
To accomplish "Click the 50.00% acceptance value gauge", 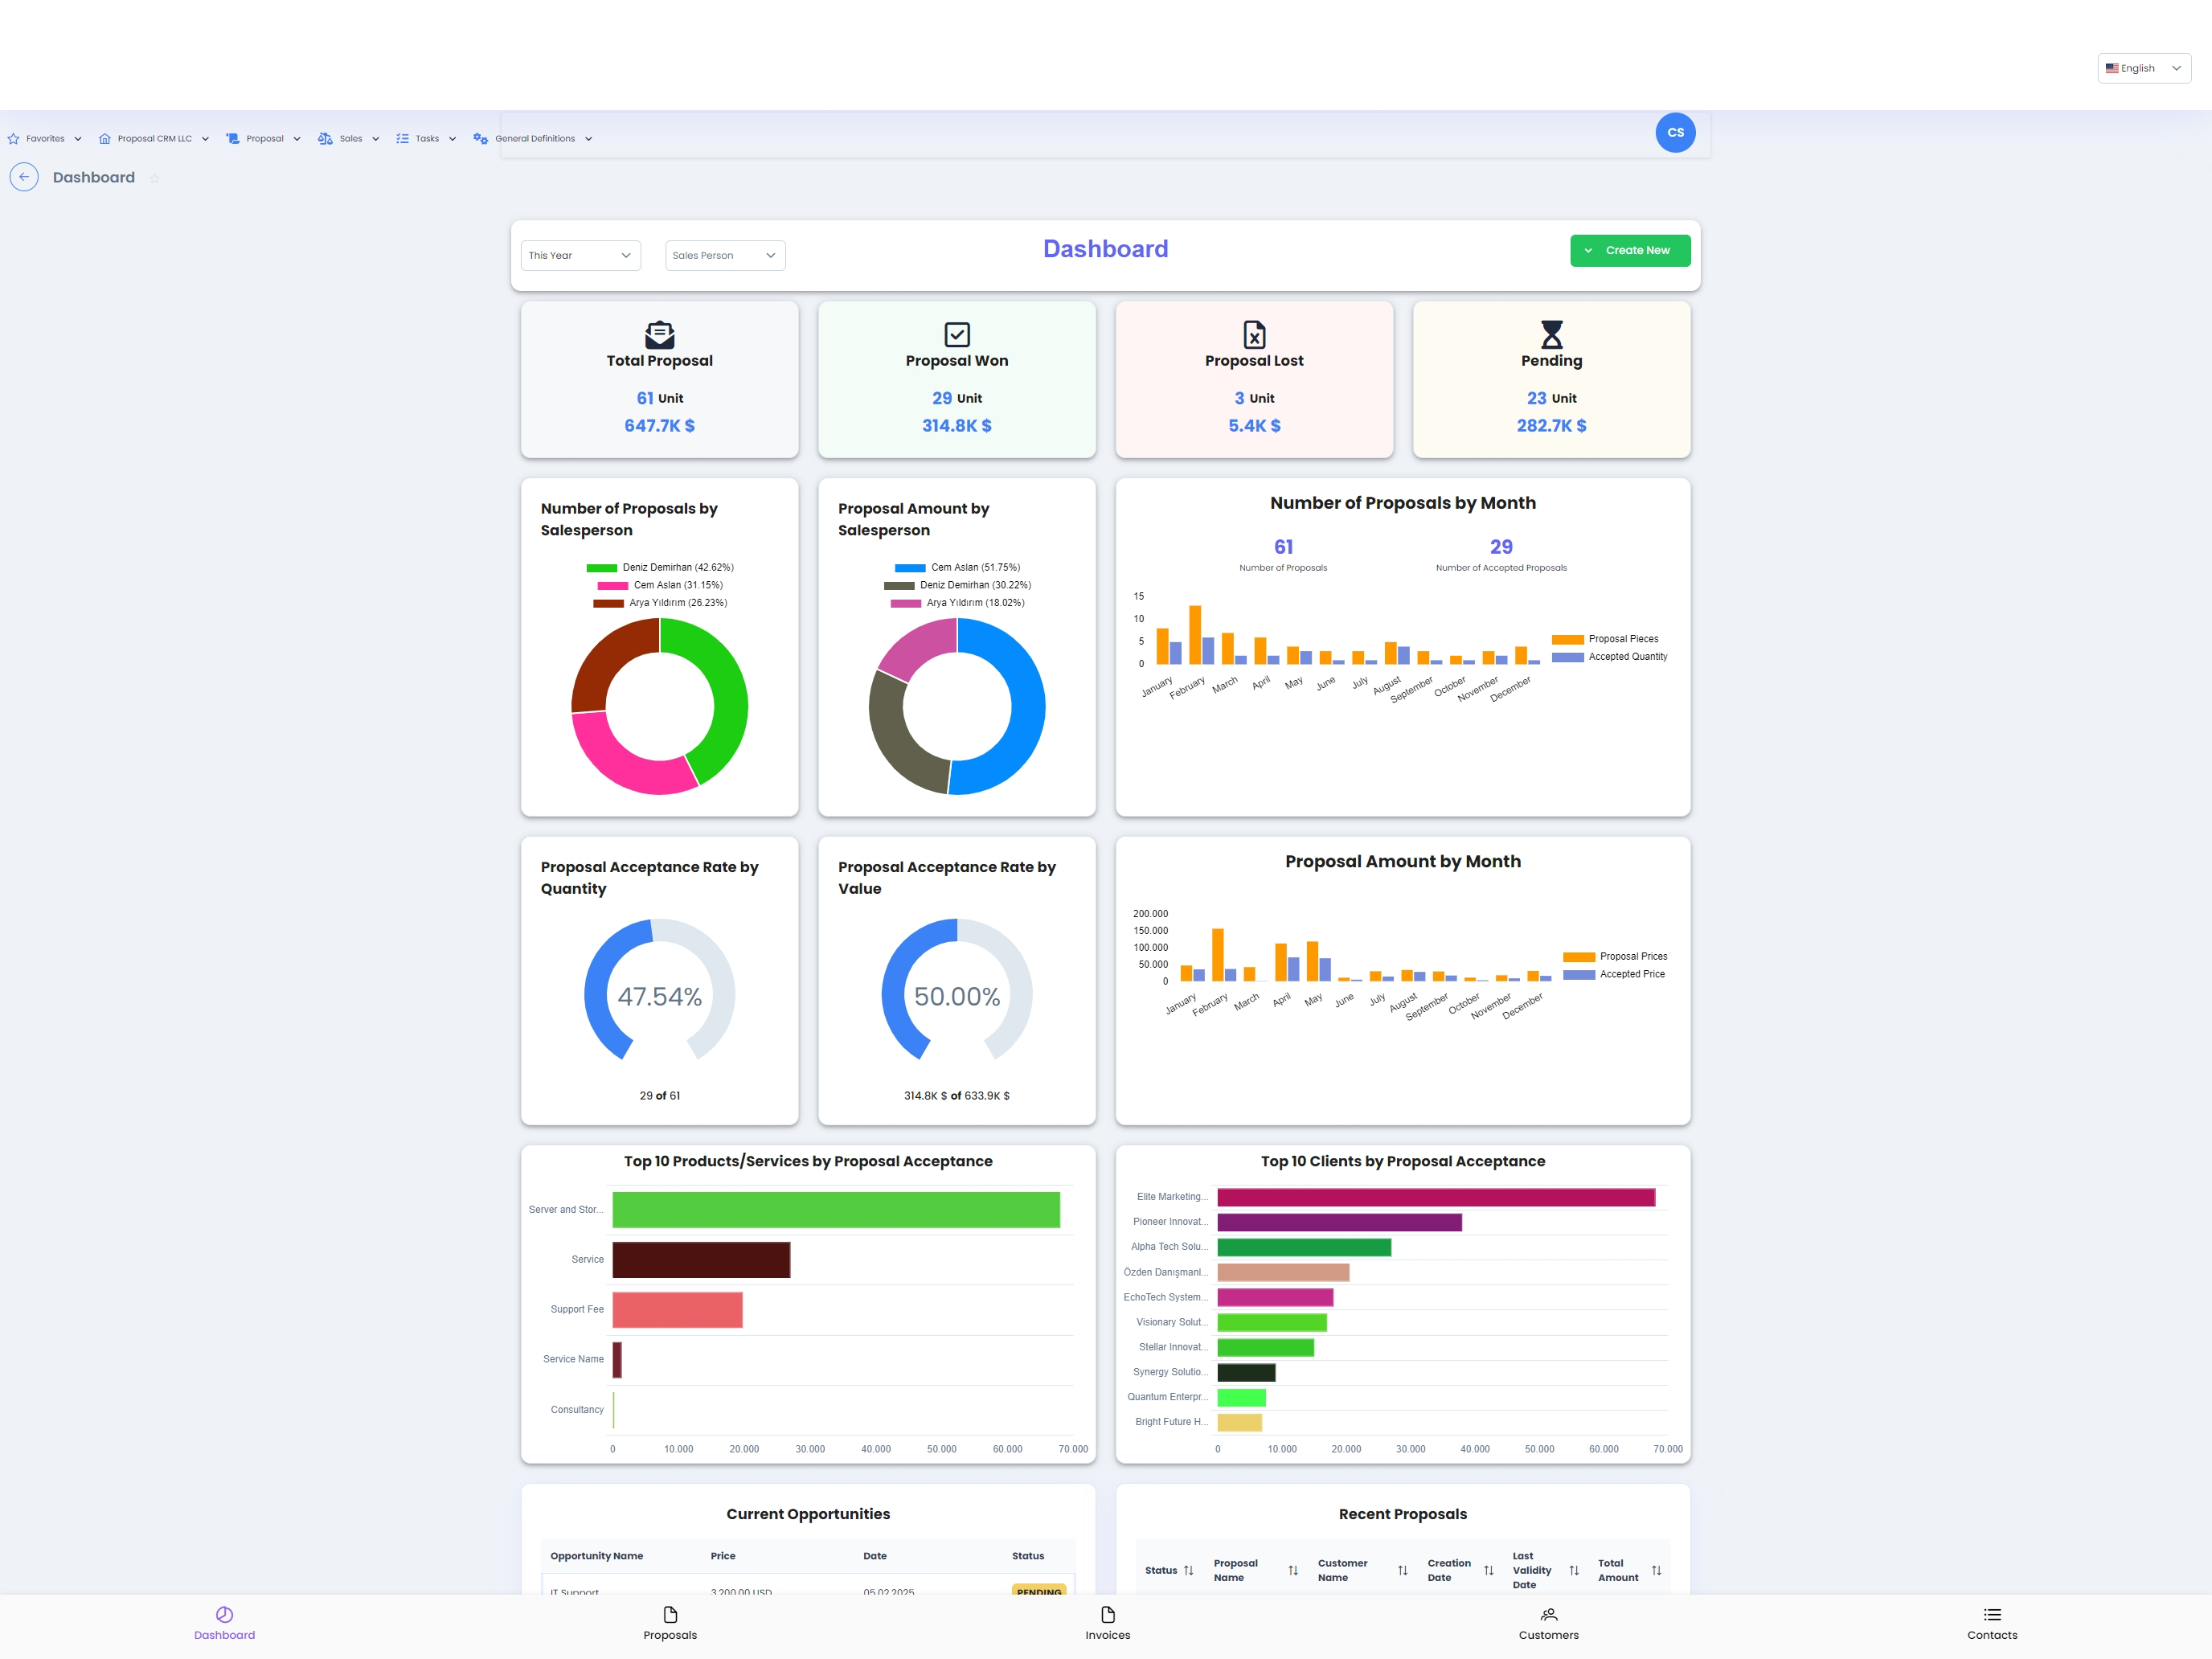I will pyautogui.click(x=957, y=990).
